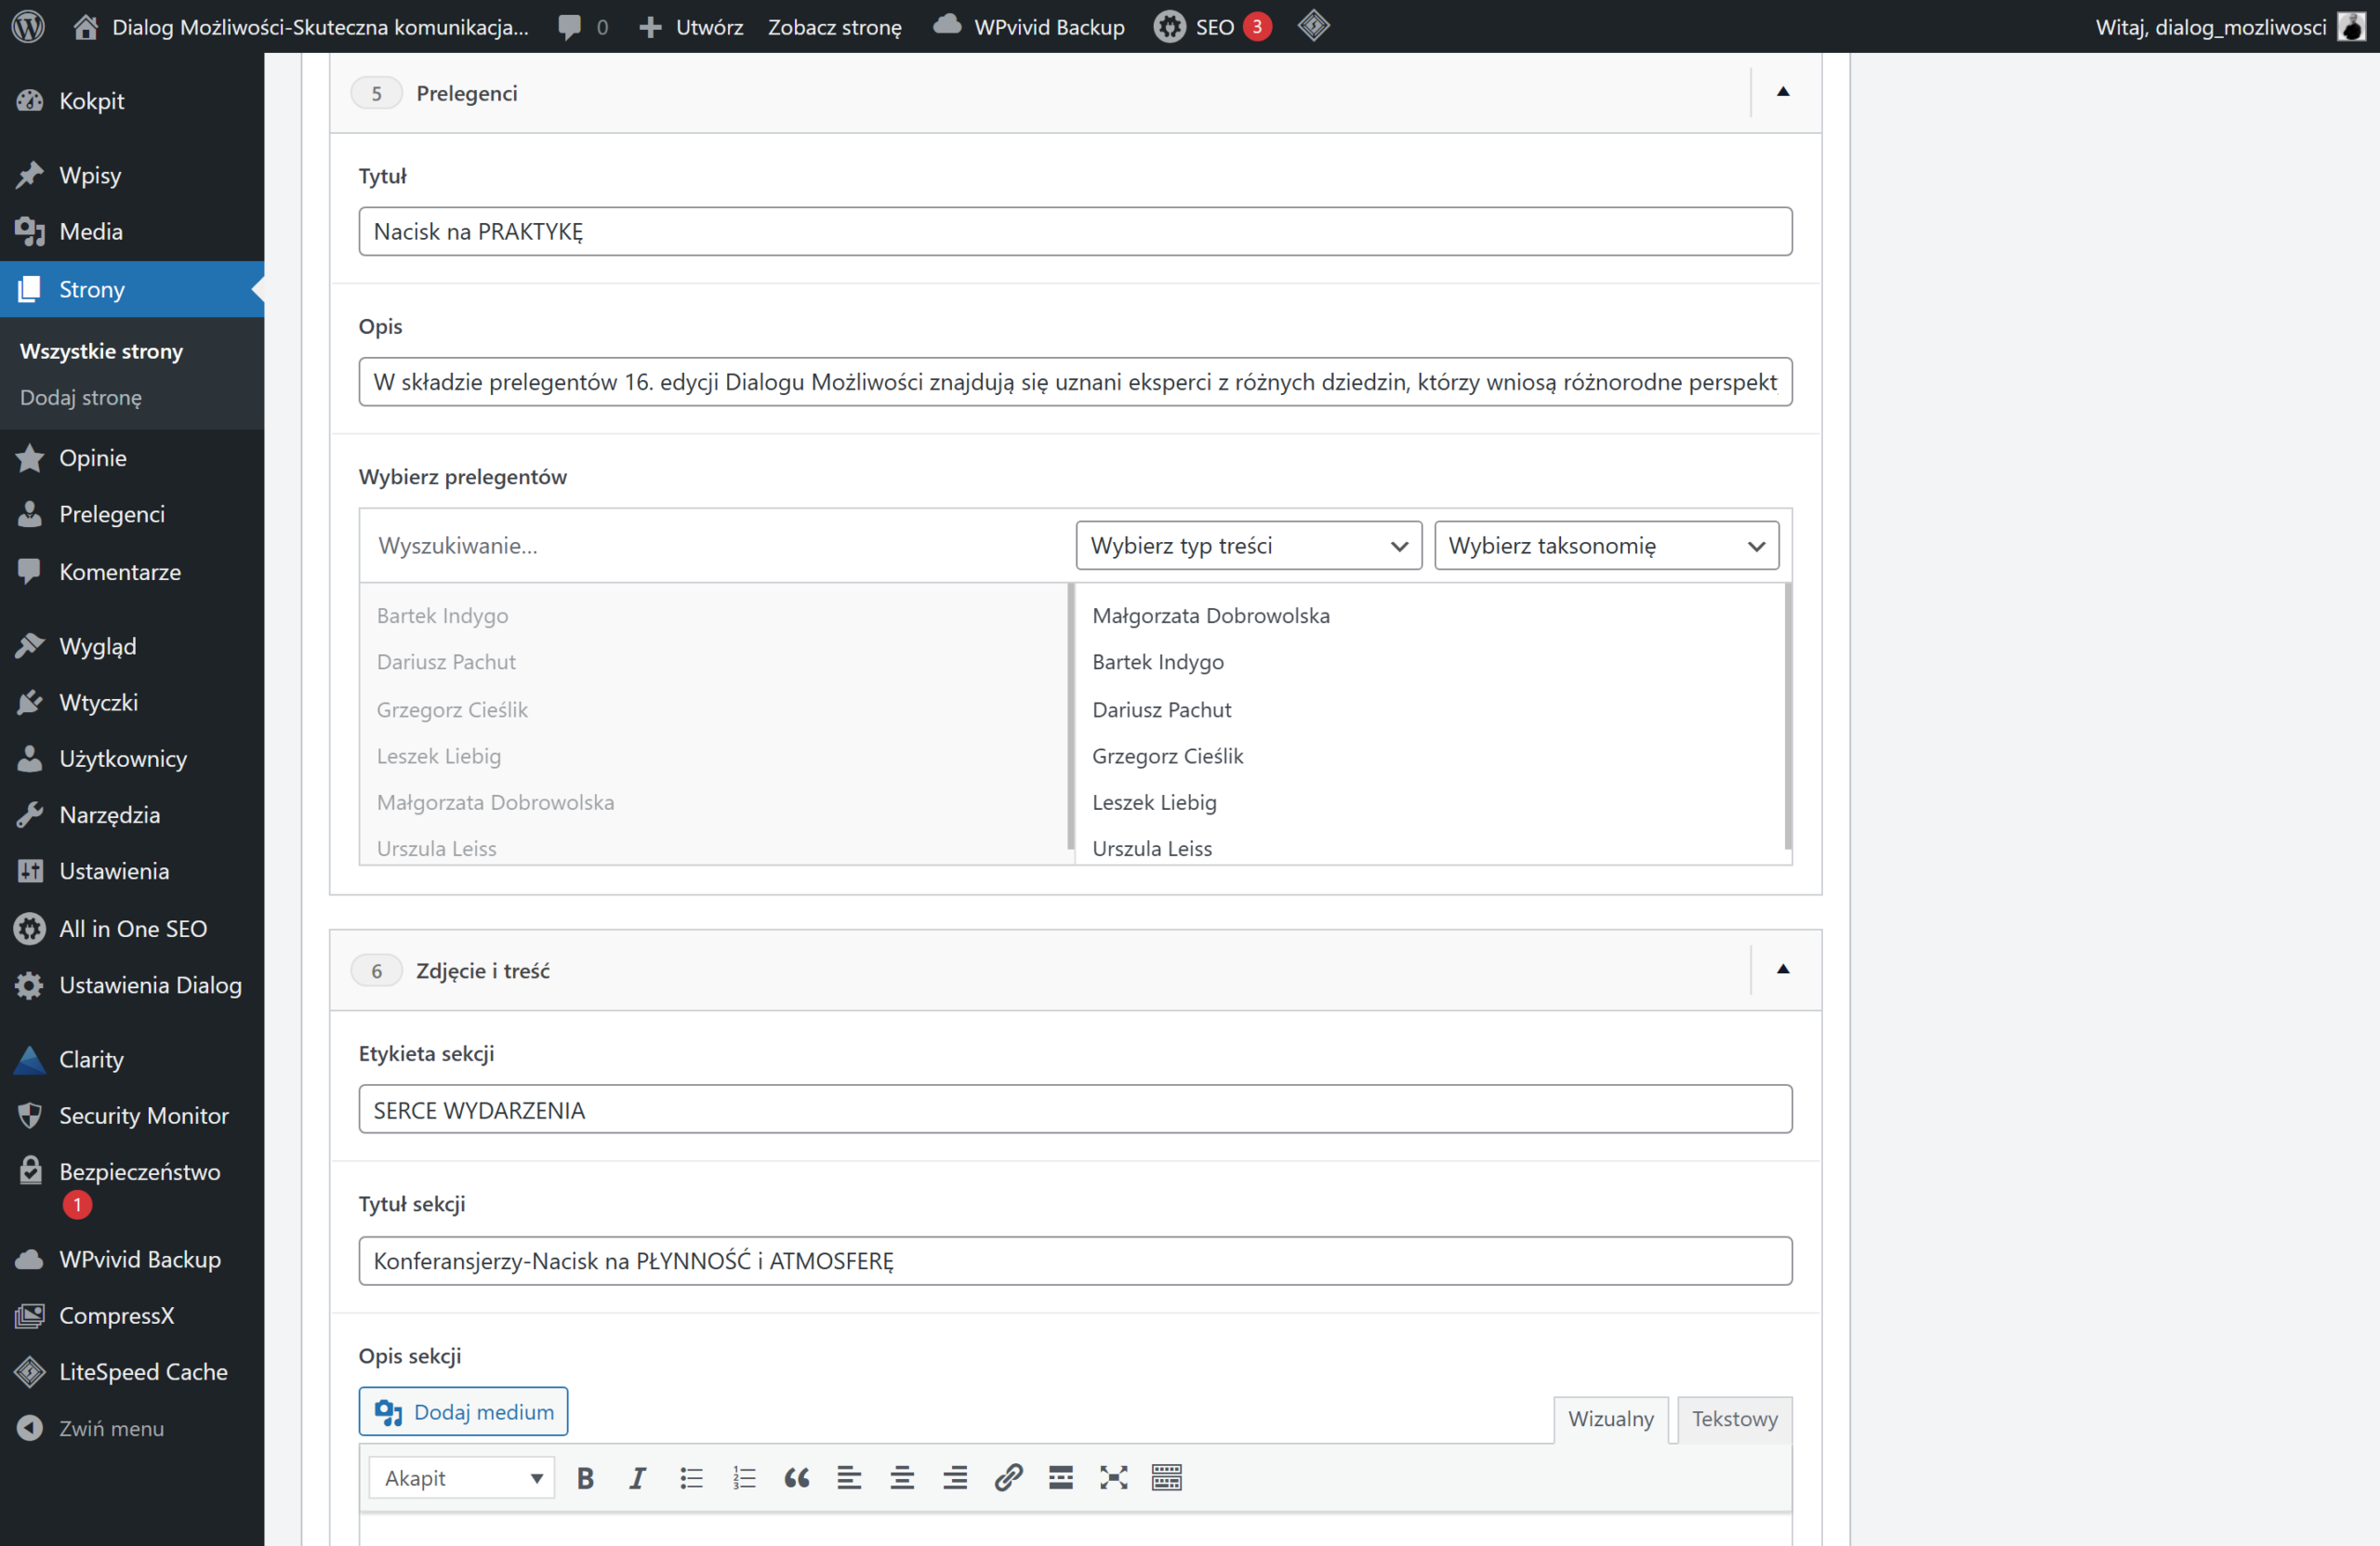Switch to the Tekstowy editor tab
Viewport: 2380px width, 1546px height.
(x=1734, y=1418)
